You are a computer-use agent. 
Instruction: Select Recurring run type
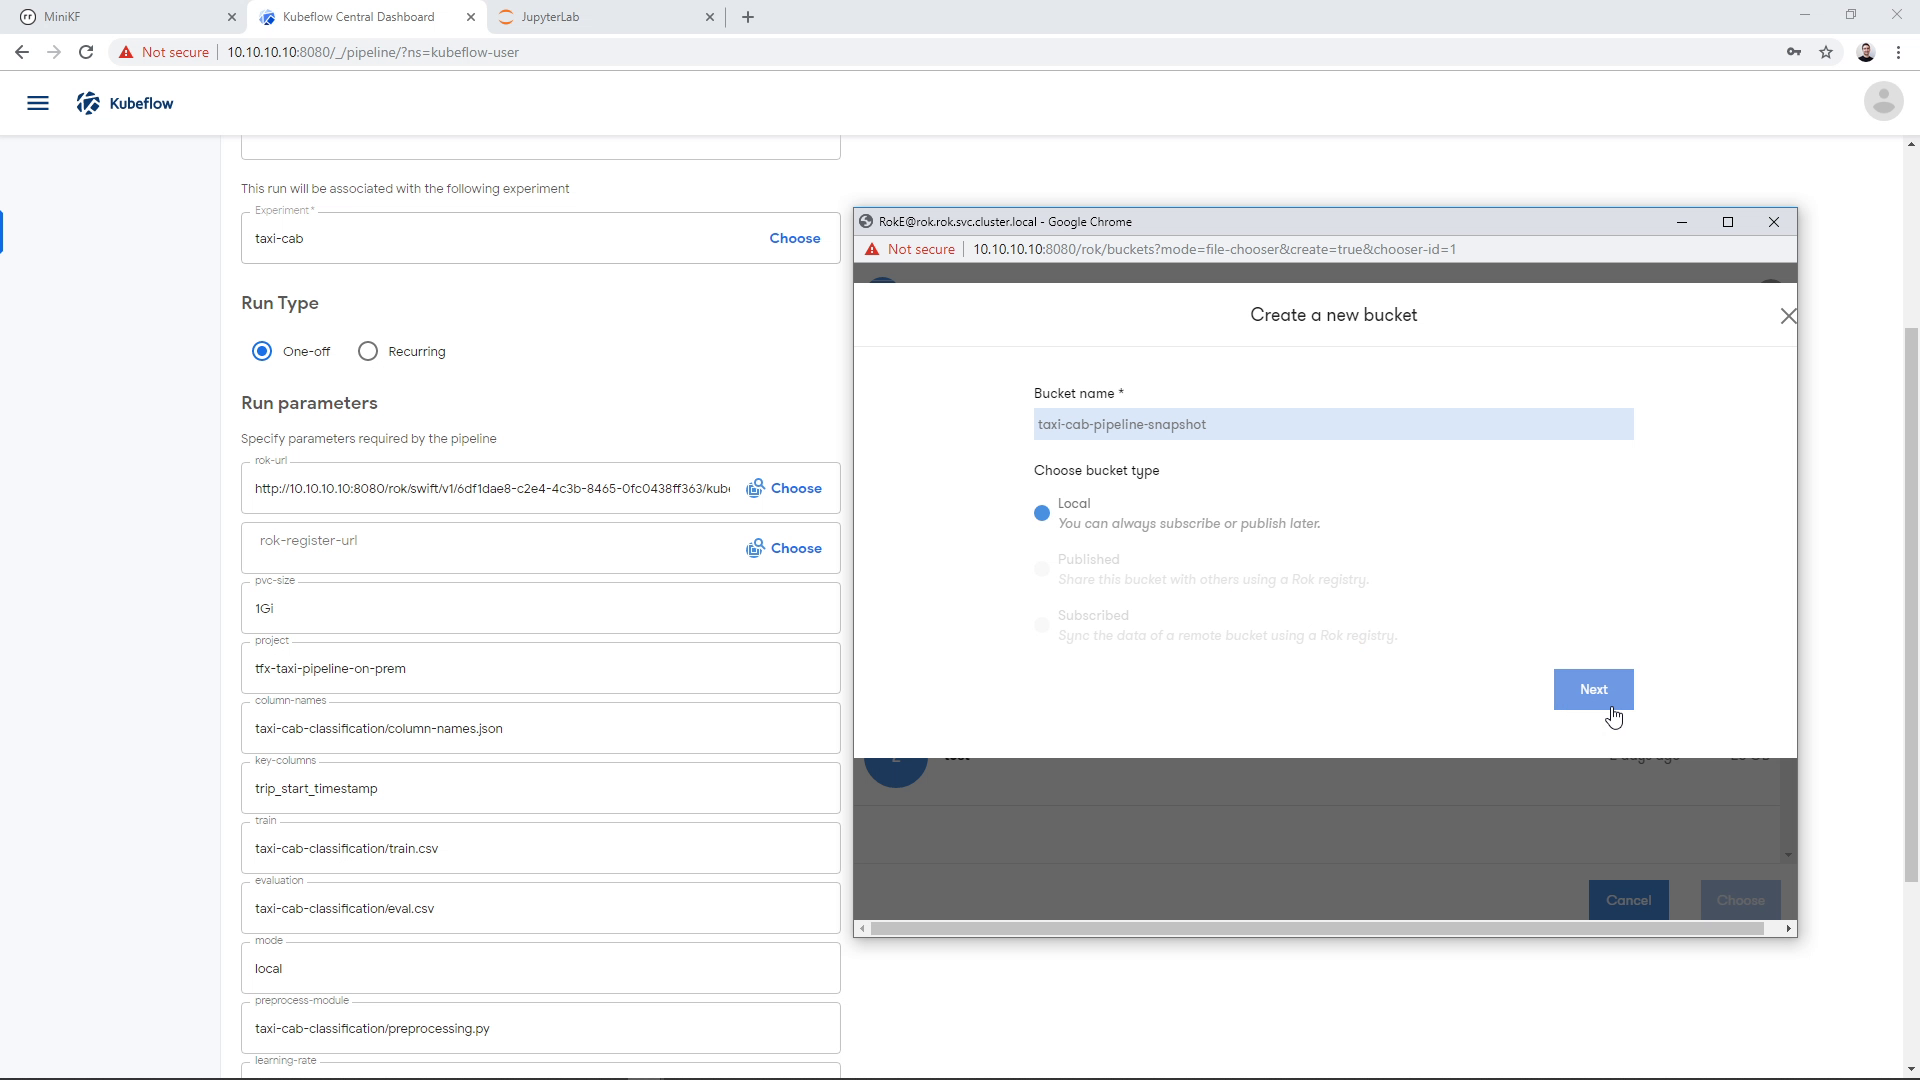pos(368,351)
